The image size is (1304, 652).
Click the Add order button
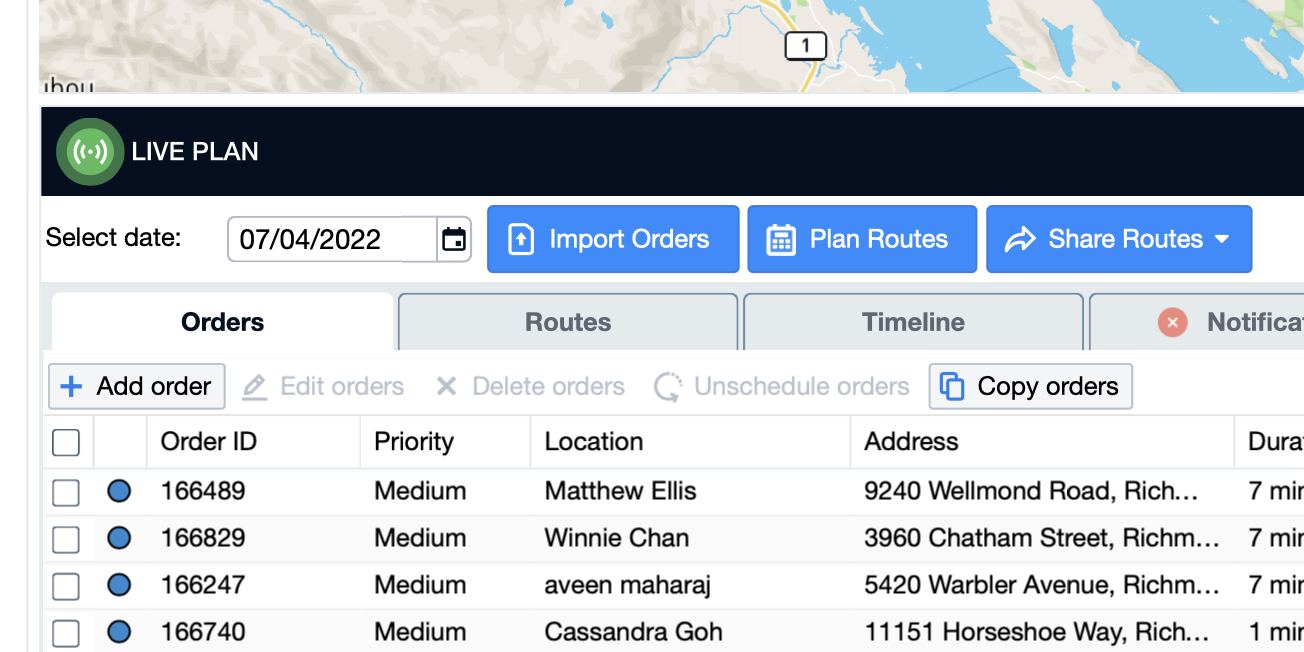click(137, 387)
